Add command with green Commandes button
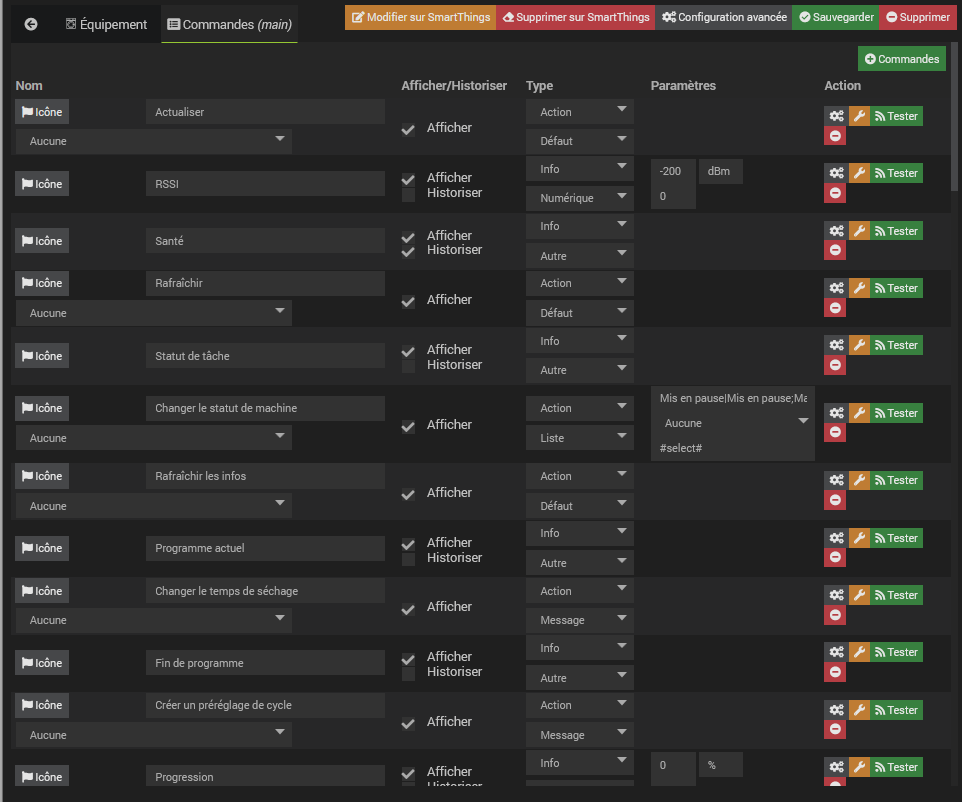The height and width of the screenshot is (802, 962). pos(902,59)
